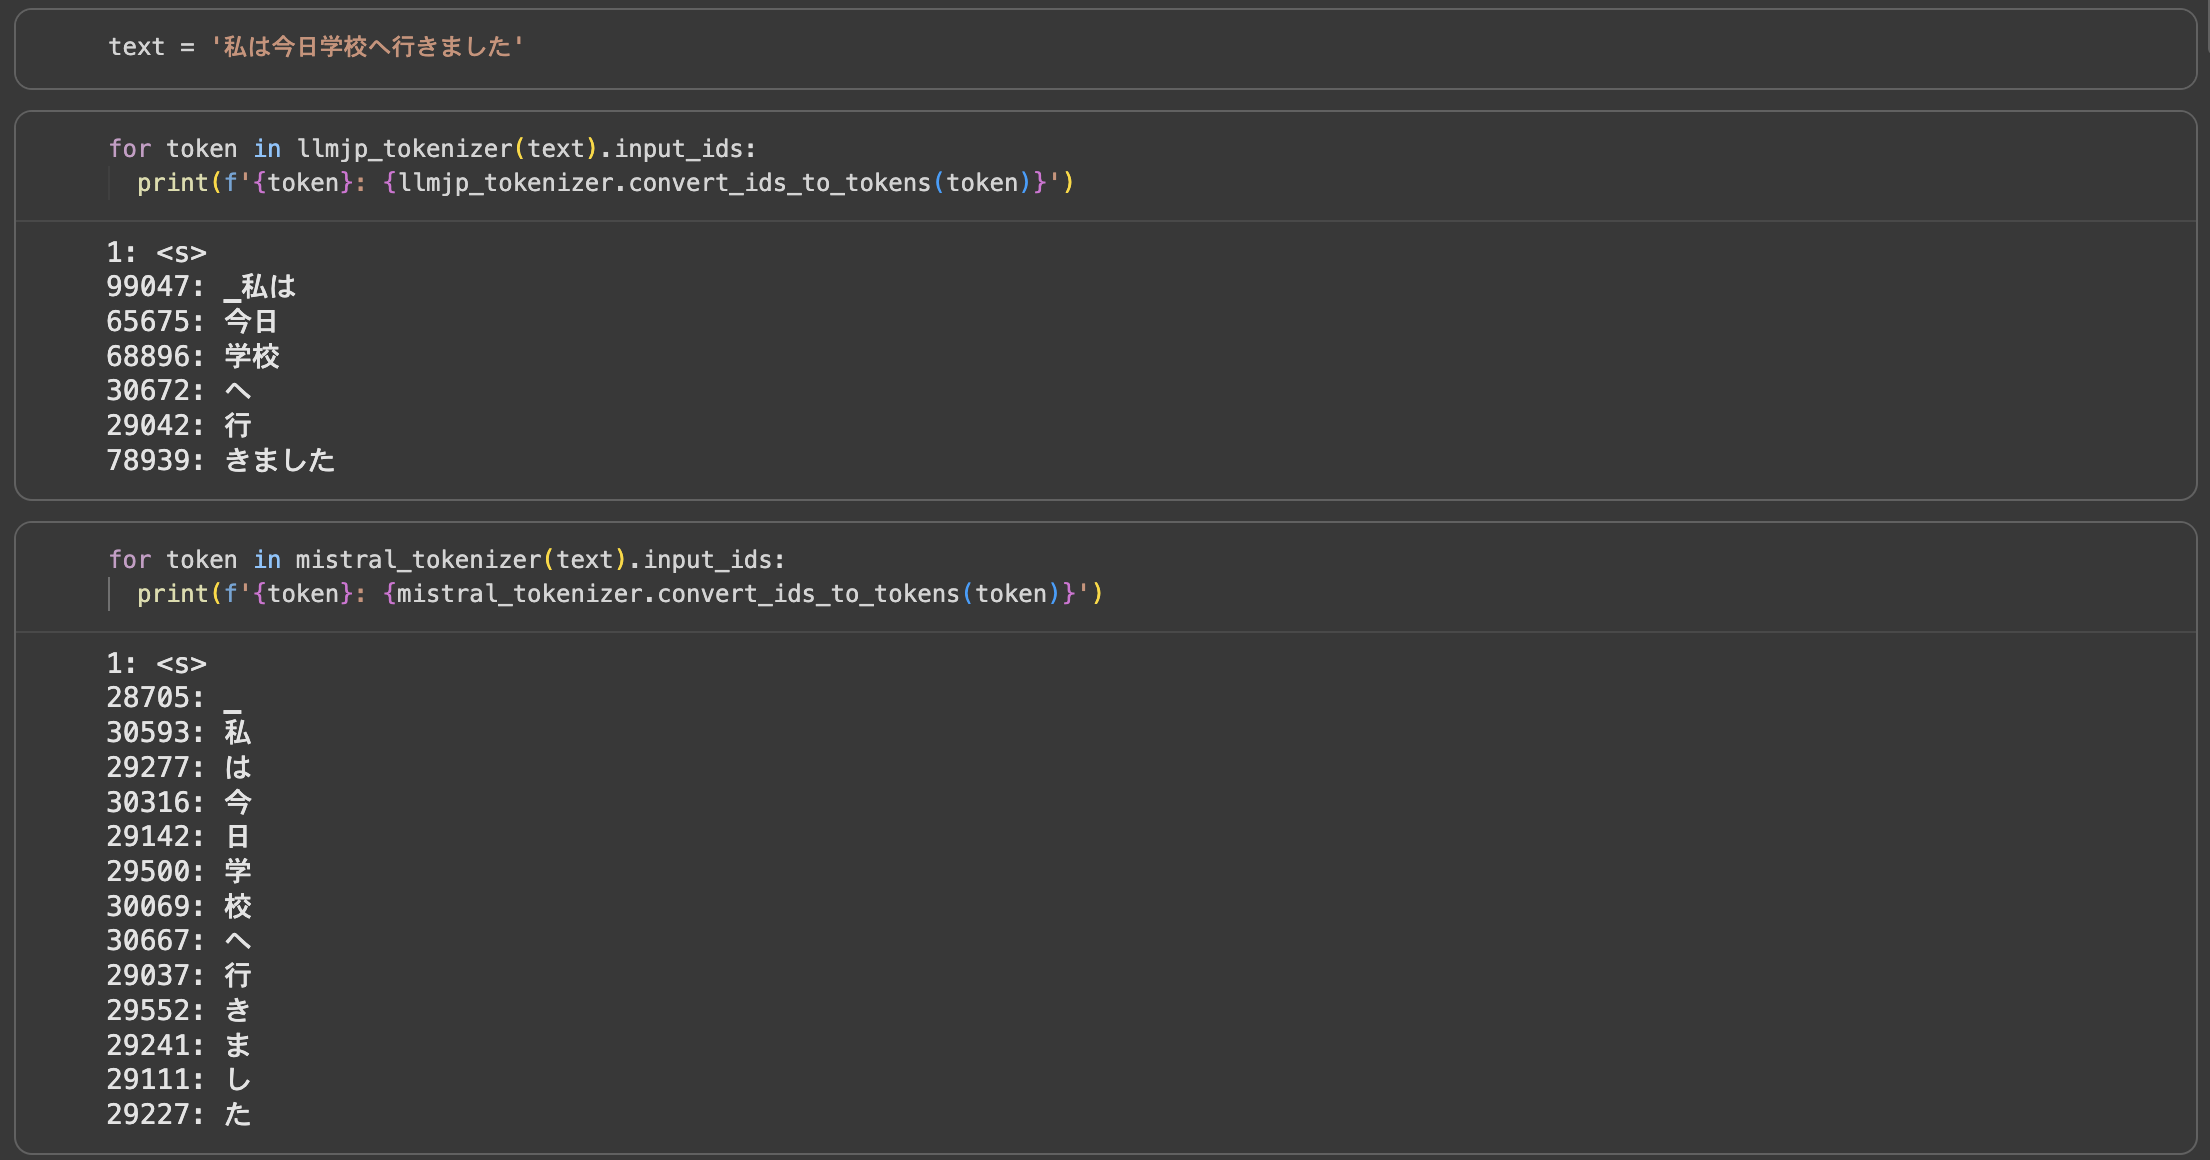The height and width of the screenshot is (1160, 2210).
Task: Click output line 99047 with ▁私は
Action: tap(201, 287)
